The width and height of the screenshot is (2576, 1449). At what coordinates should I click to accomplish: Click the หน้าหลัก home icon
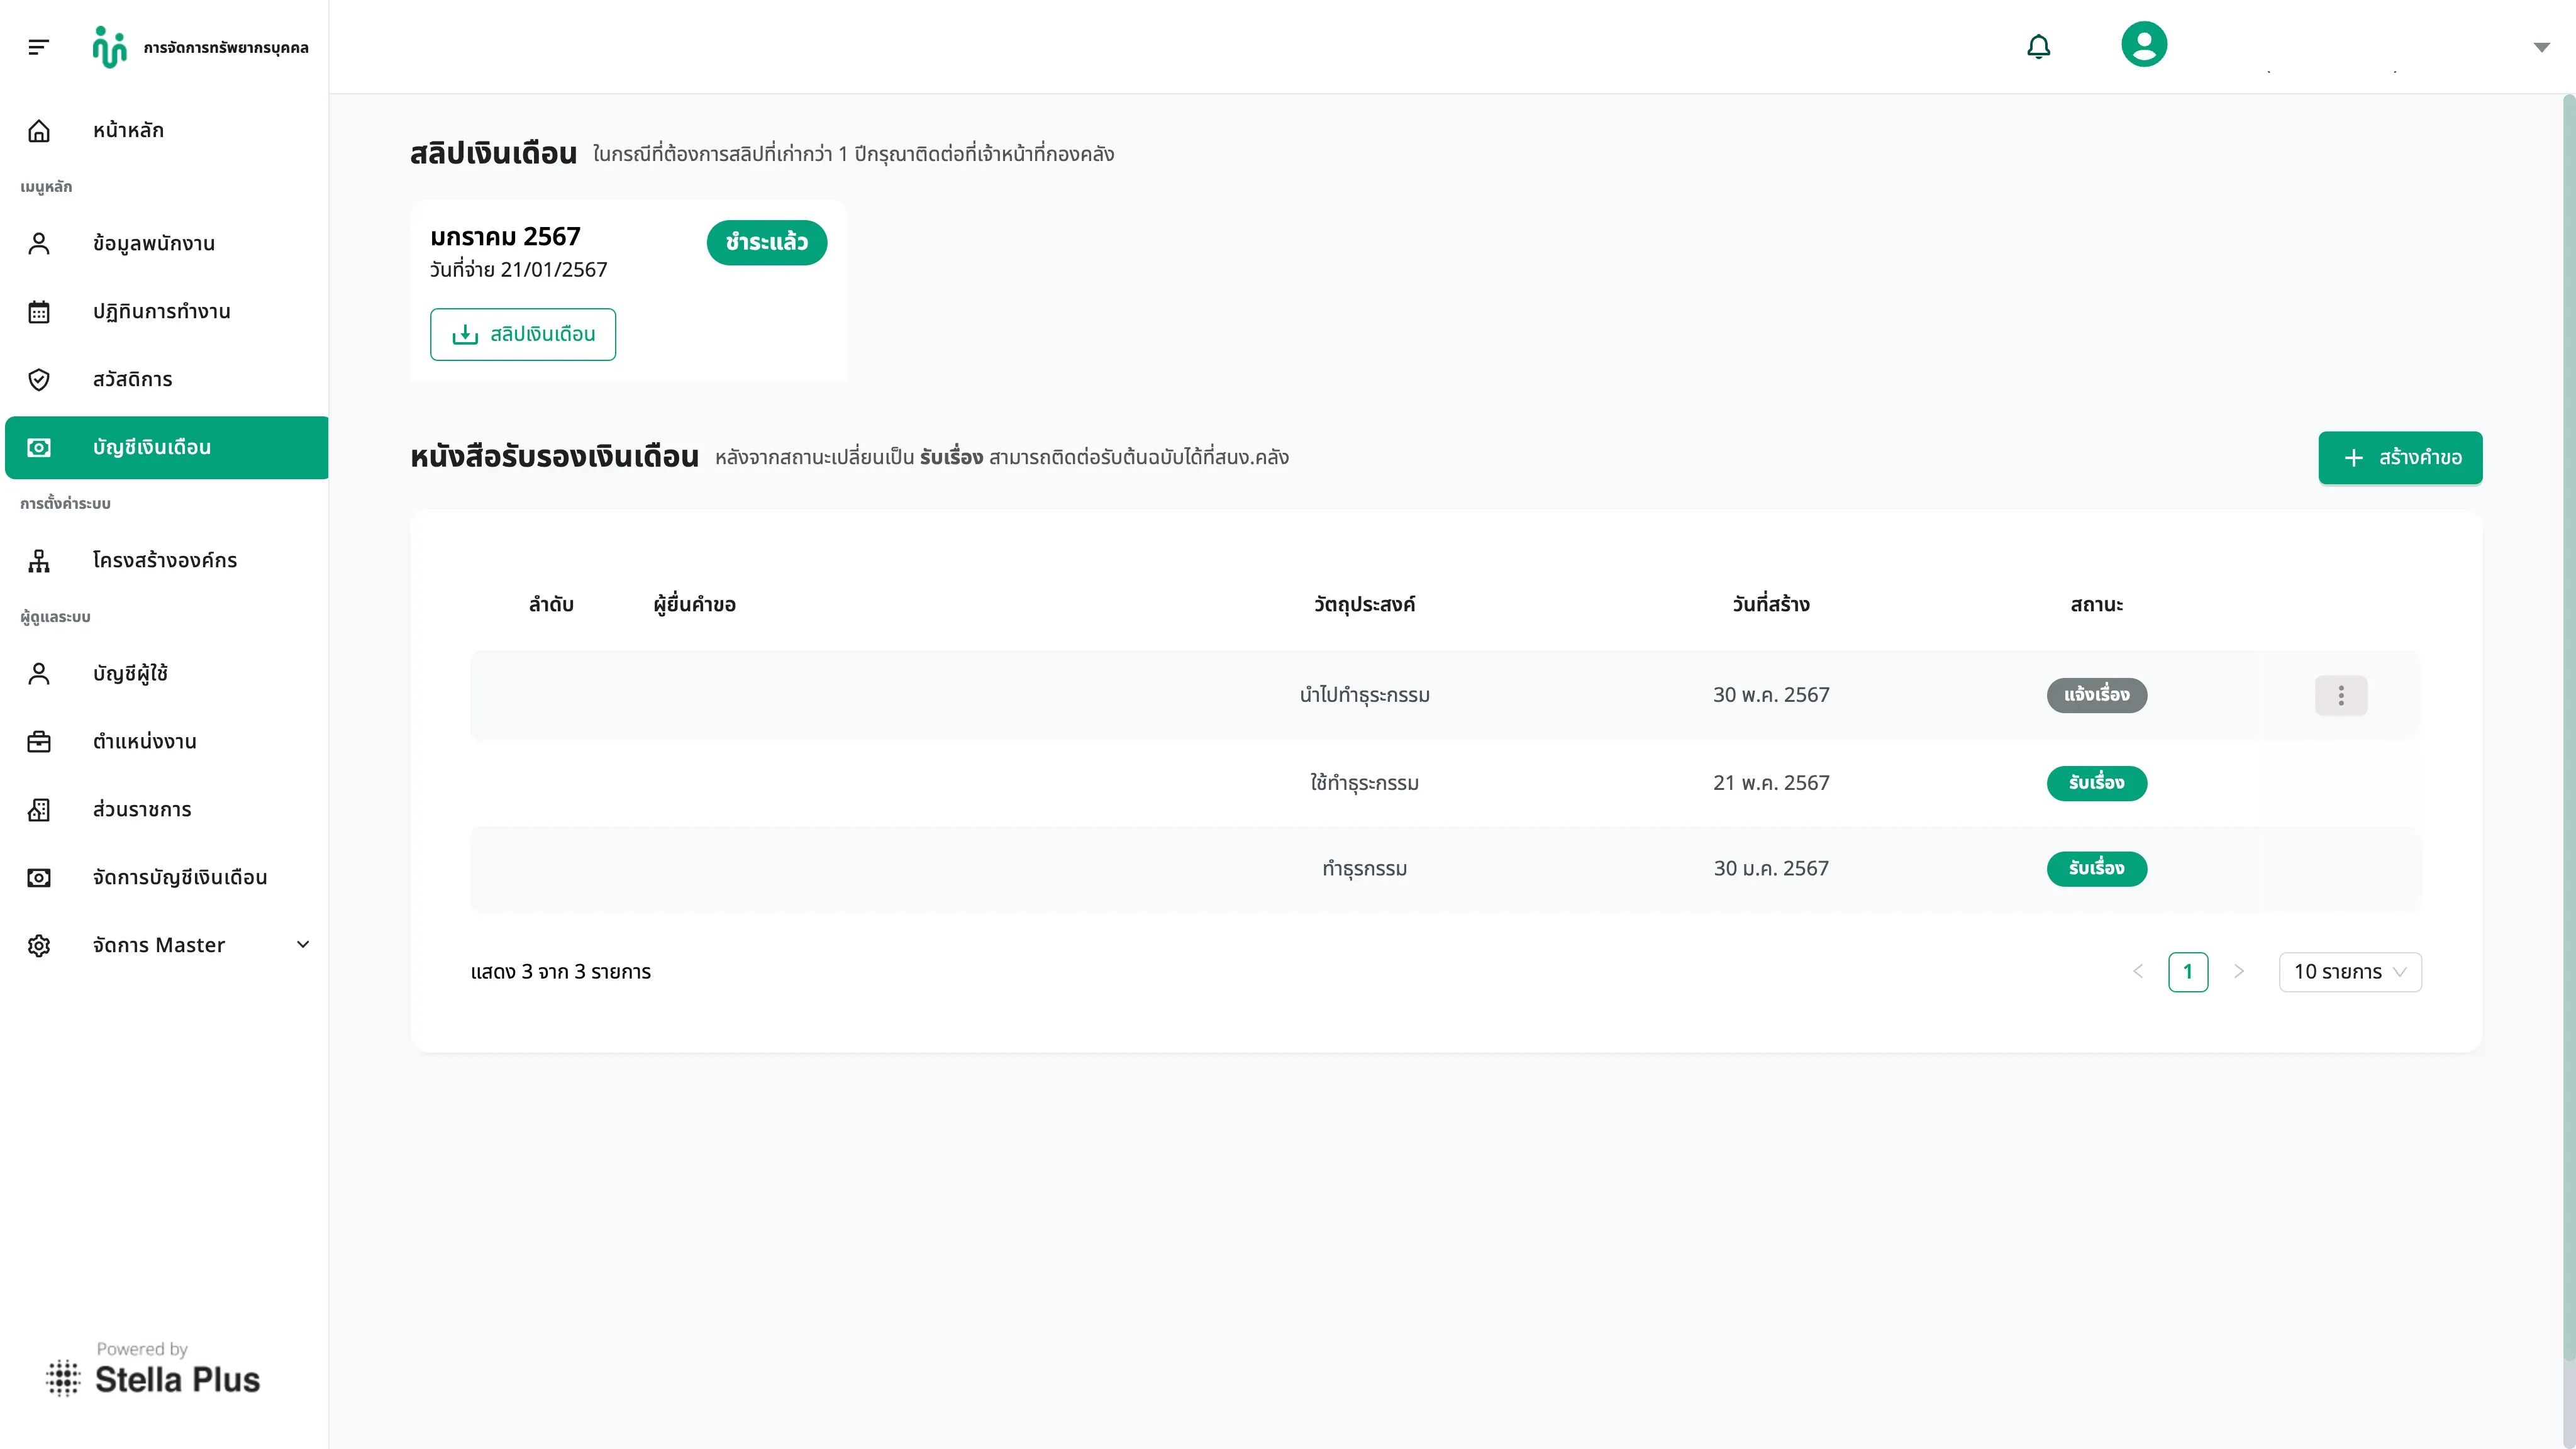[x=39, y=131]
